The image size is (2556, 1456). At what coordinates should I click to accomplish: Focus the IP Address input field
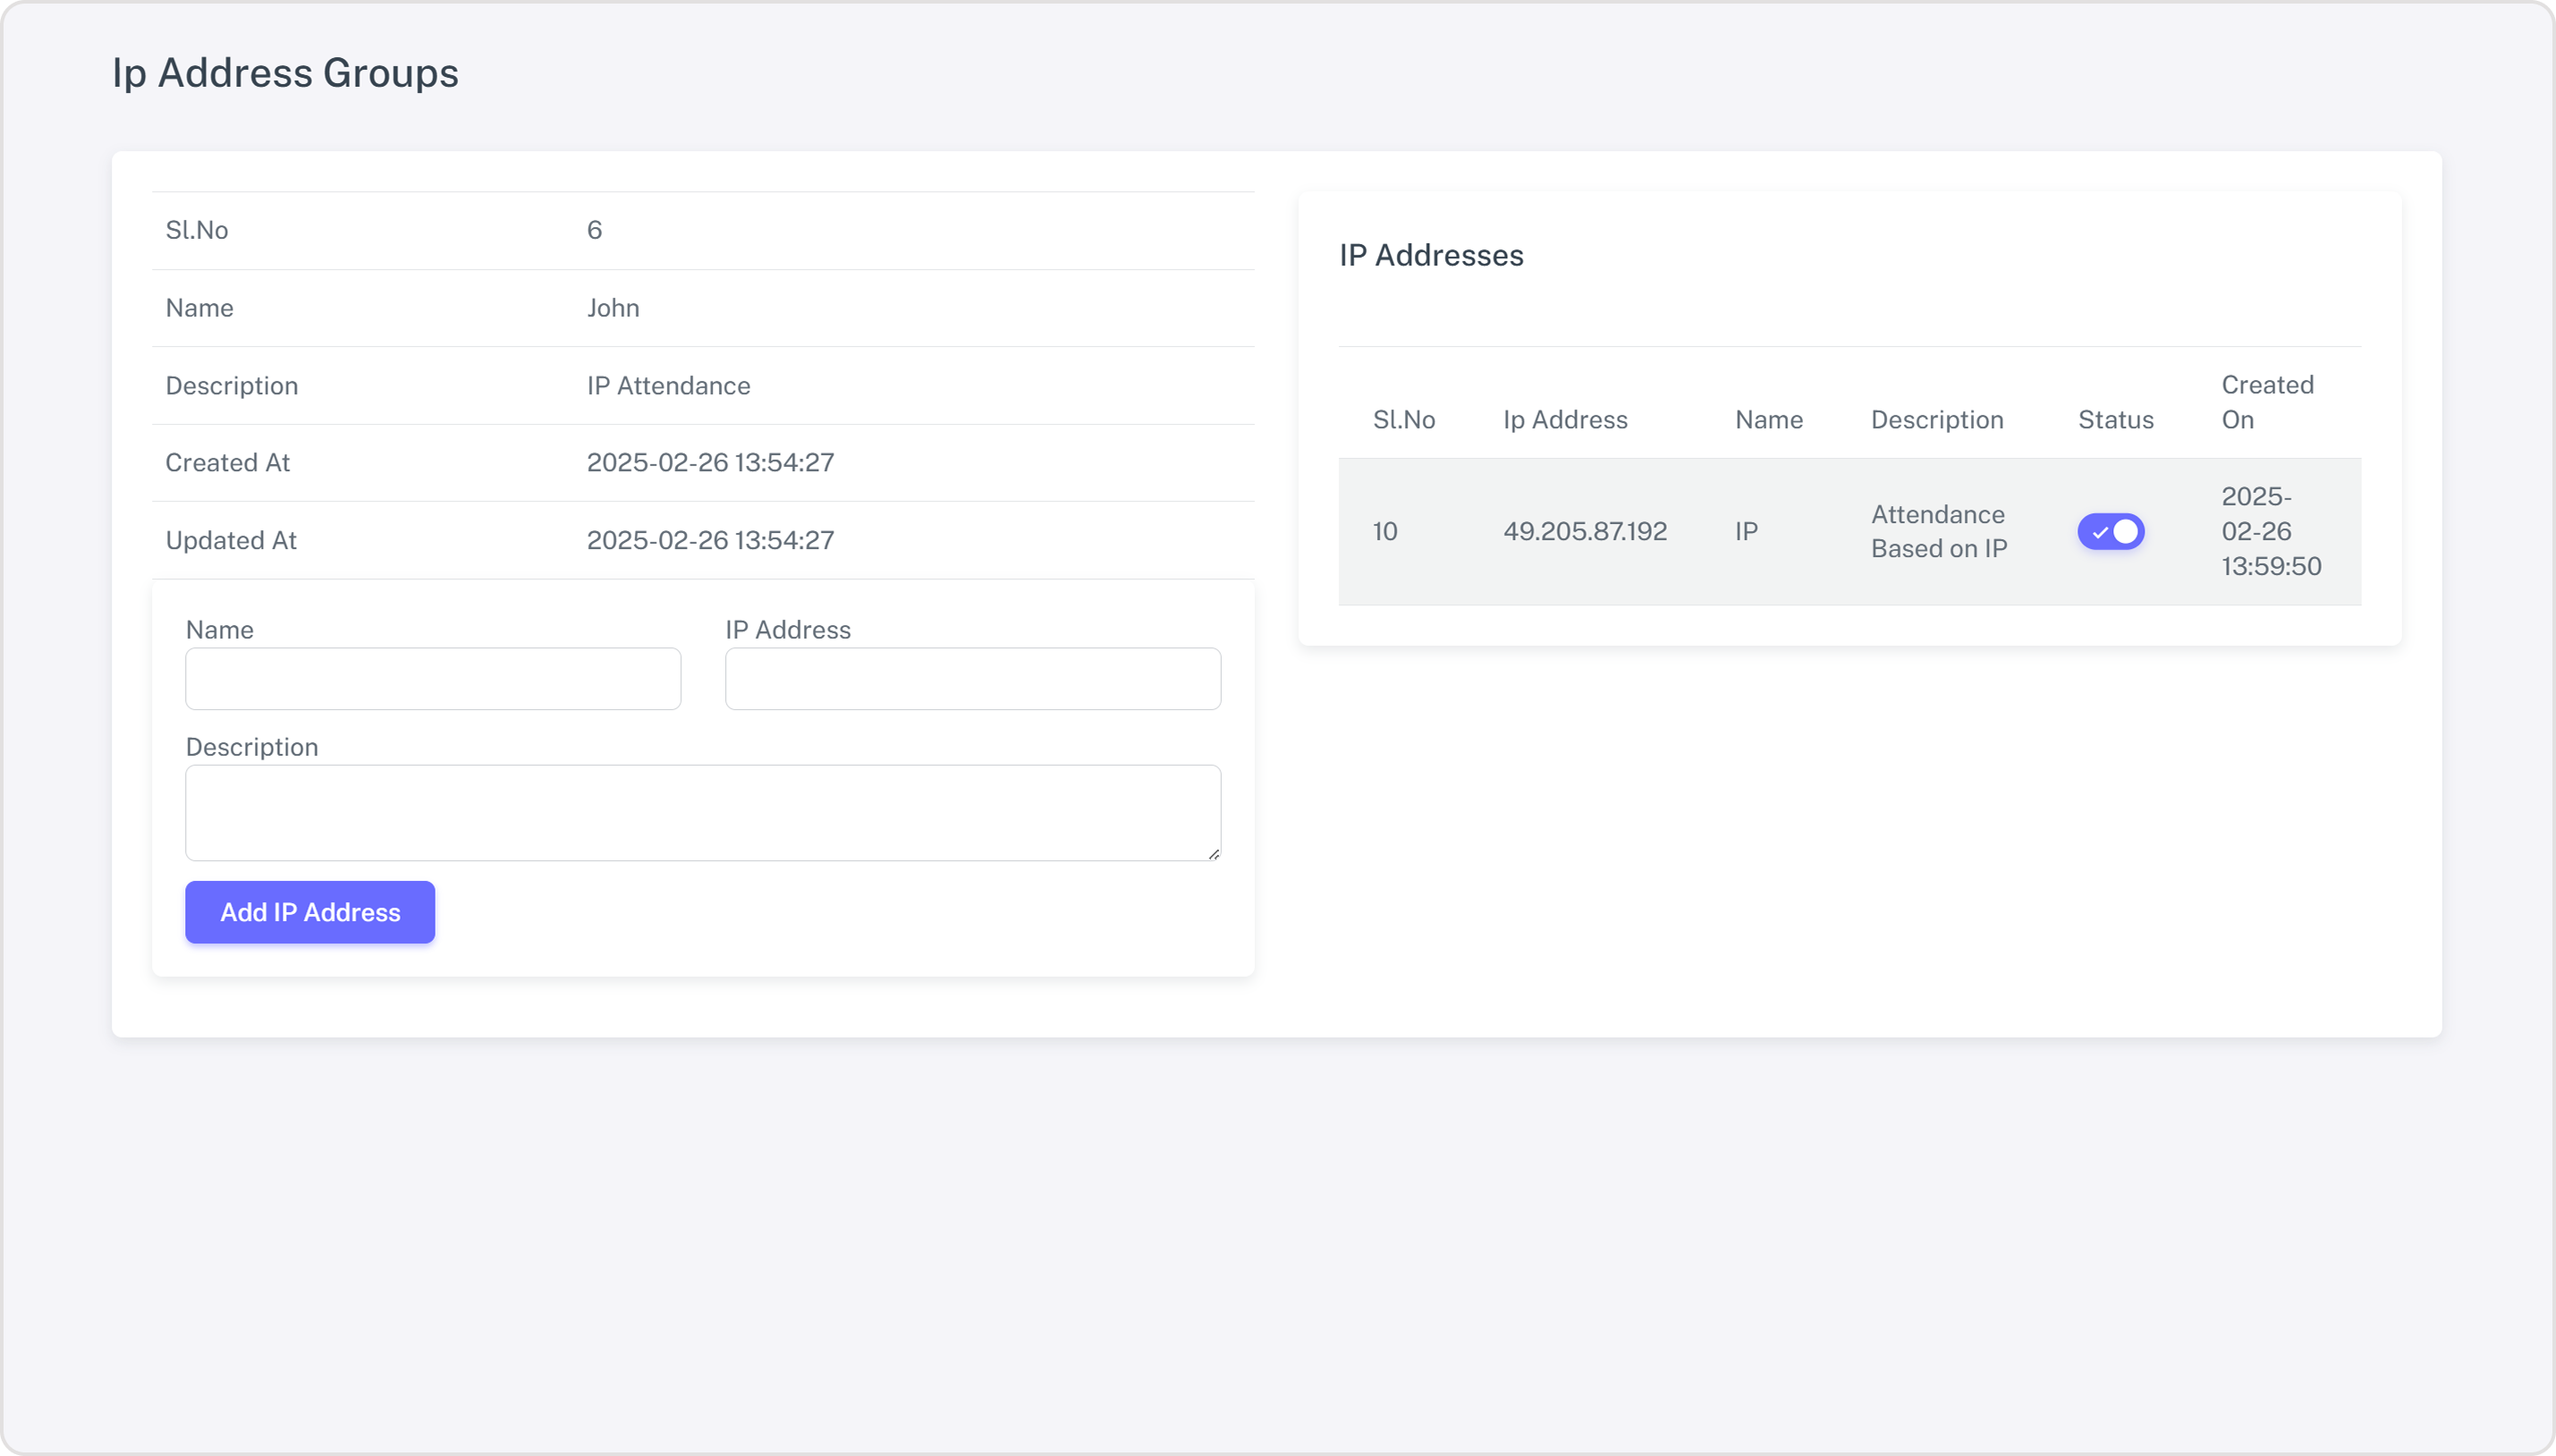[973, 679]
